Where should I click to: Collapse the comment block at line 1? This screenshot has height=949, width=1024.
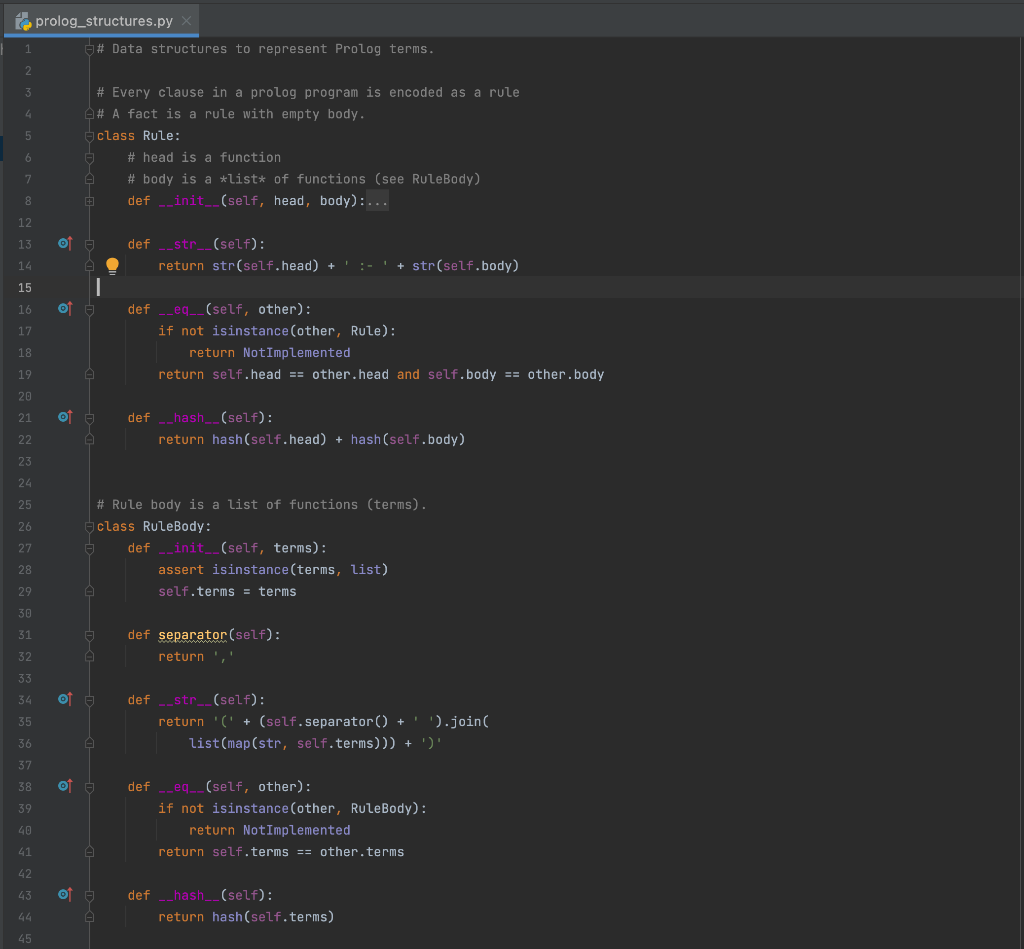pos(89,50)
